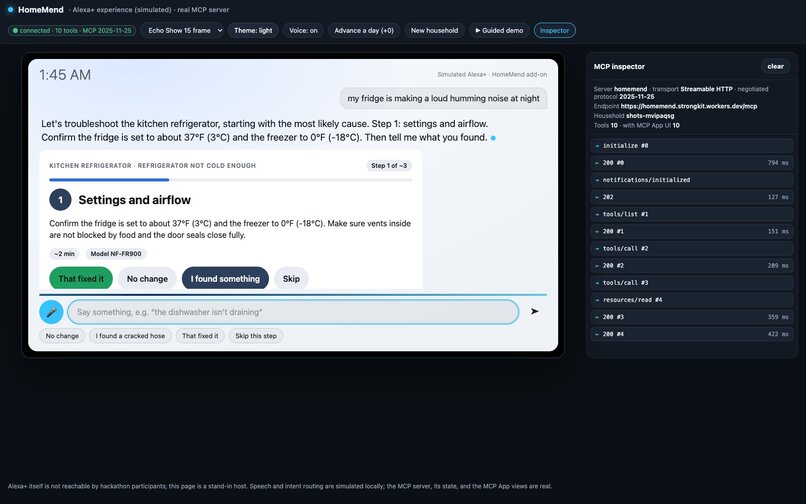This screenshot has width=806, height=504.
Task: Click the Step 1 of ~3 badge
Action: [x=389, y=166]
